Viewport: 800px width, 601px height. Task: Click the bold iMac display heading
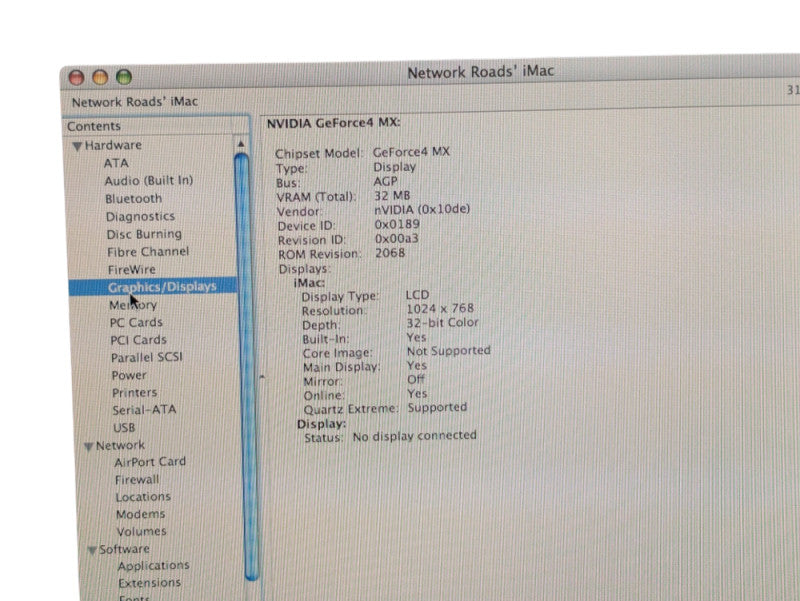coord(309,283)
